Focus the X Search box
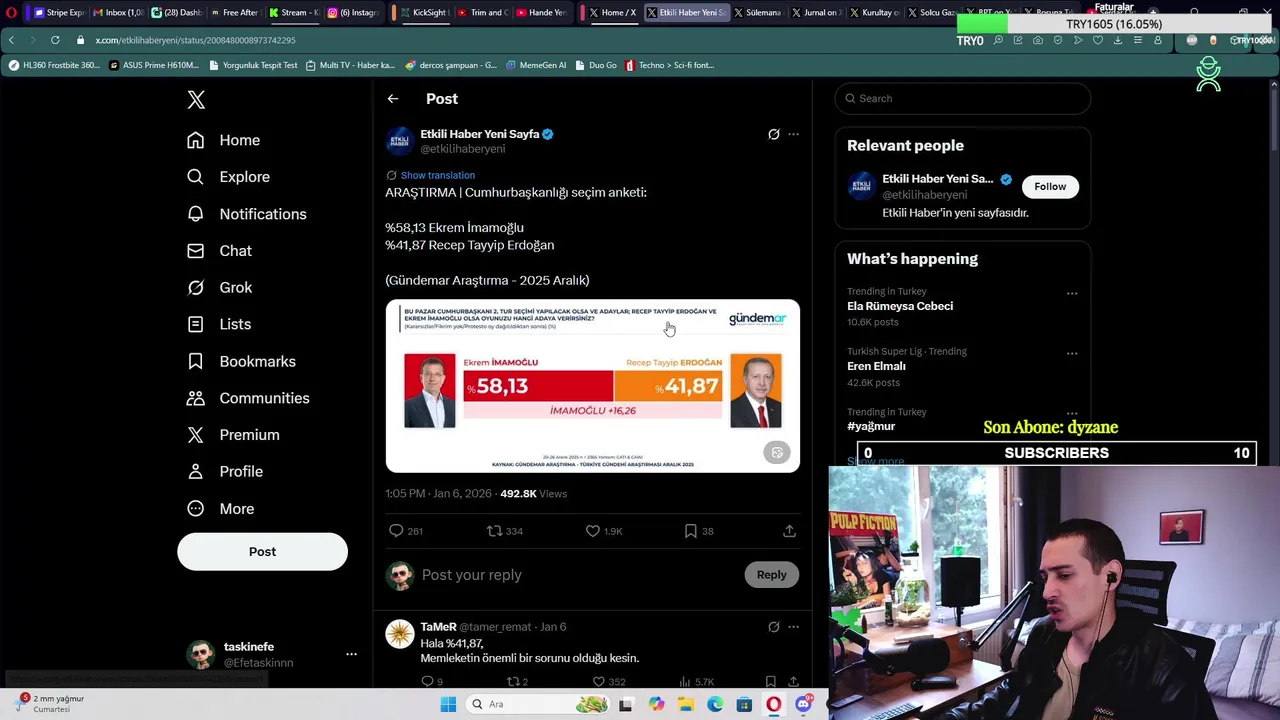This screenshot has height=720, width=1280. click(x=963, y=98)
